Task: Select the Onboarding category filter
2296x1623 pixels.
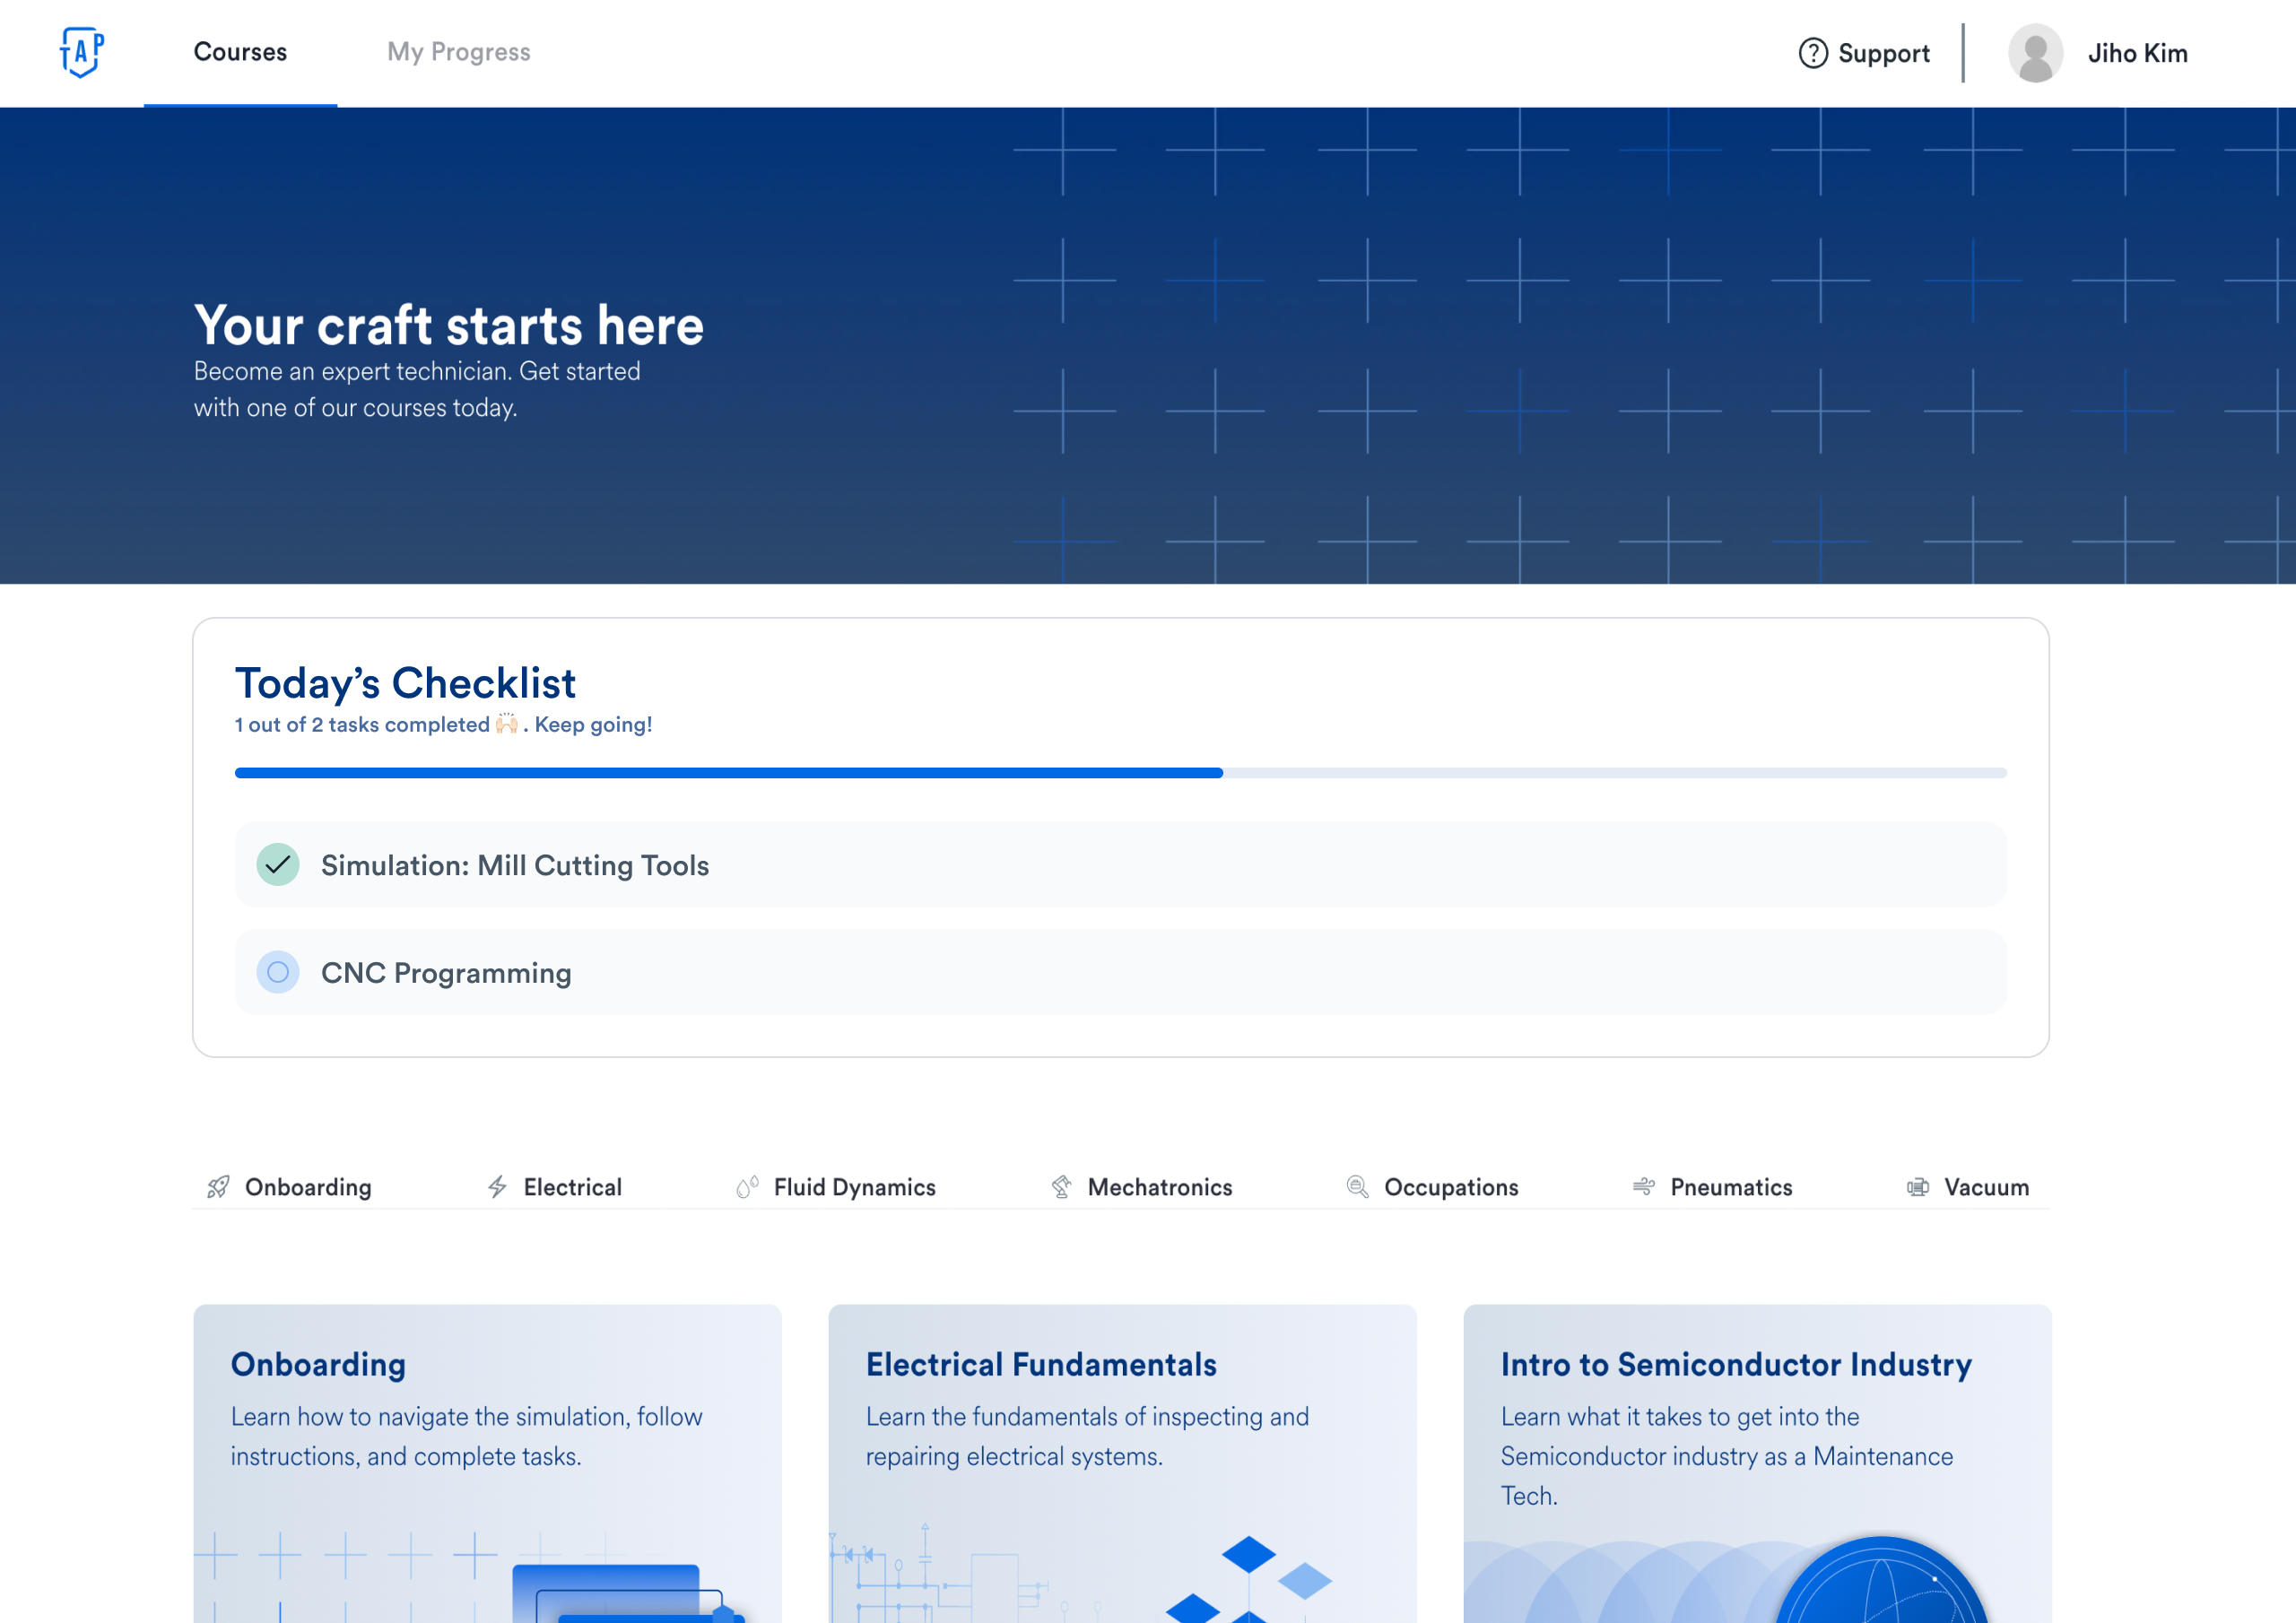Action: click(307, 1187)
